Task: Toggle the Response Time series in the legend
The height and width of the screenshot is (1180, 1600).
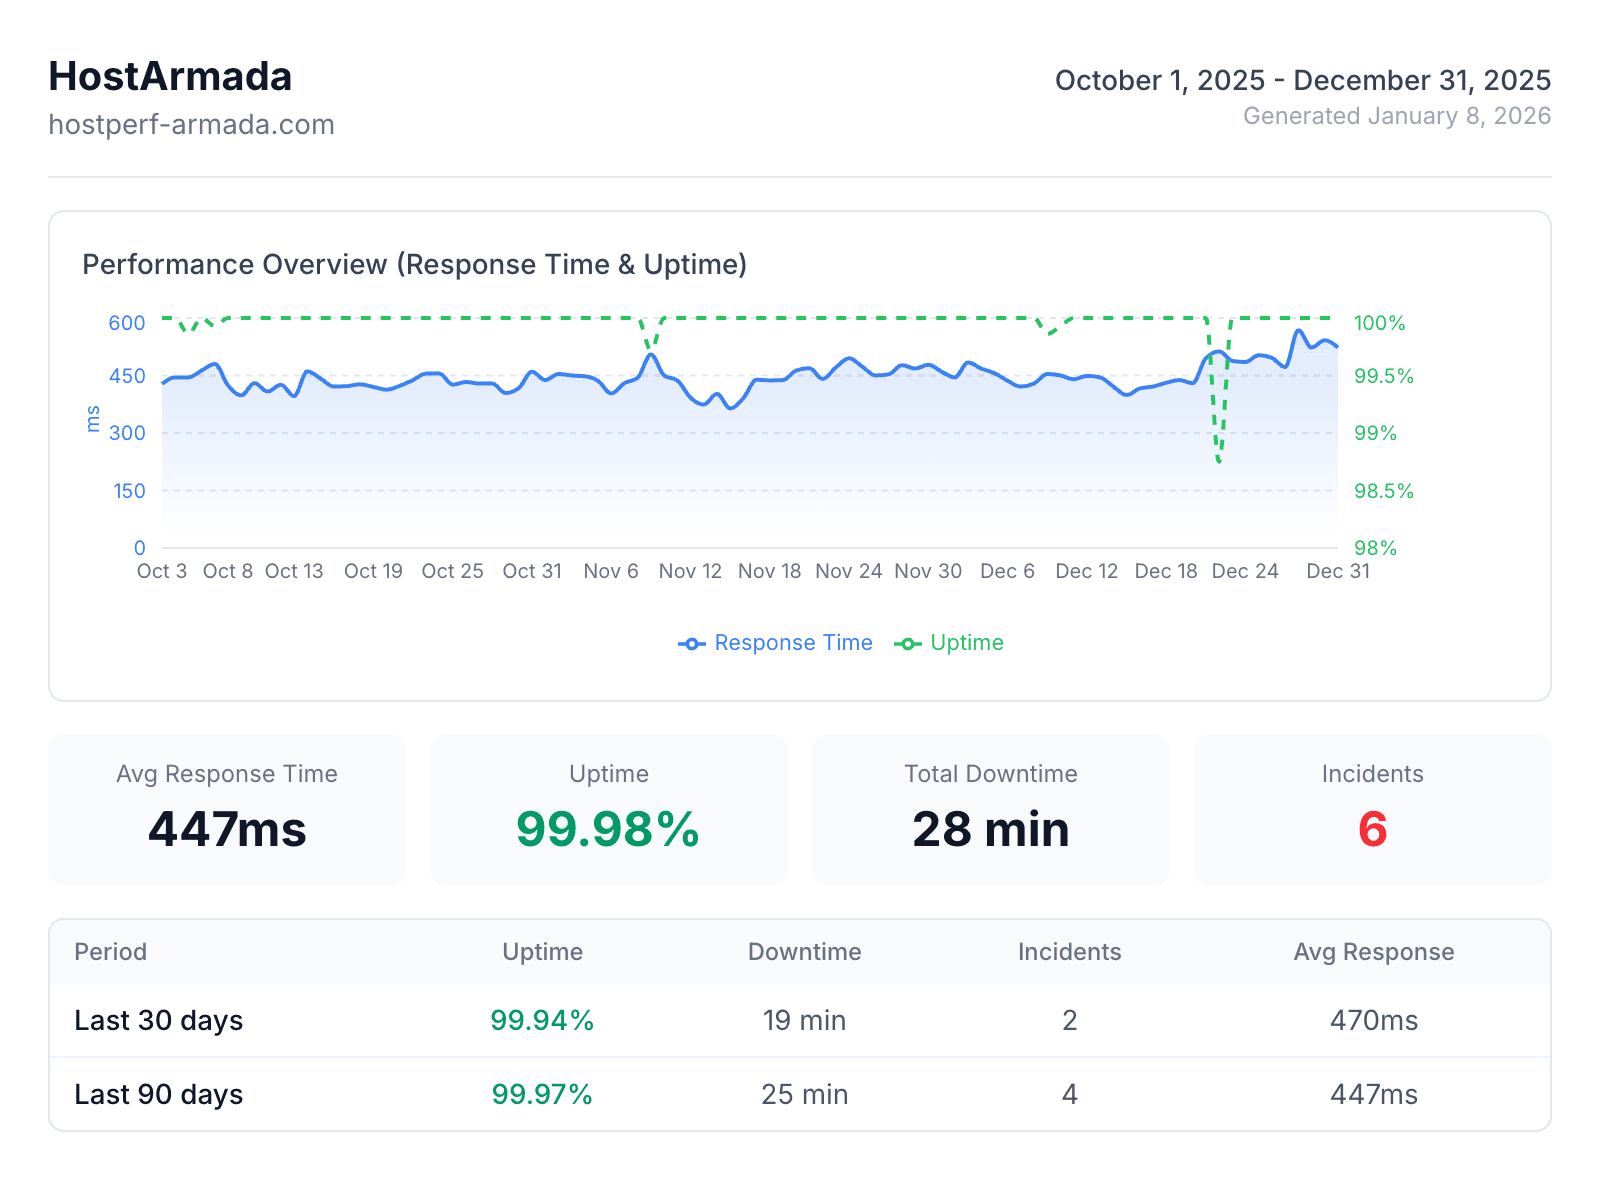Action: click(776, 643)
